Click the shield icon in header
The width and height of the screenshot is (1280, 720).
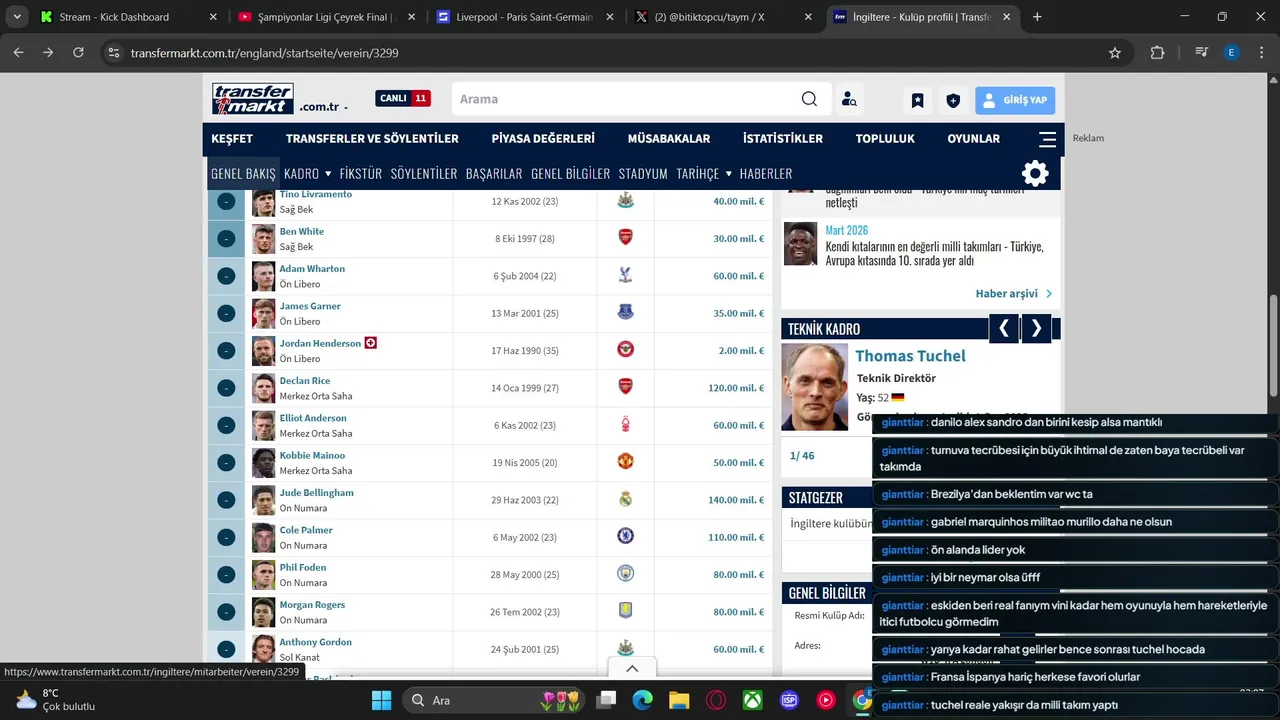pyautogui.click(x=953, y=100)
